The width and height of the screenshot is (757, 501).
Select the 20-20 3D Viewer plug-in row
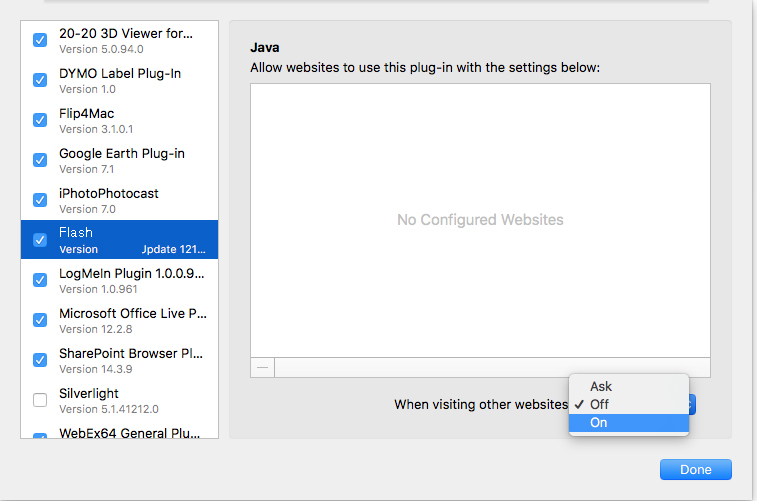click(x=119, y=41)
